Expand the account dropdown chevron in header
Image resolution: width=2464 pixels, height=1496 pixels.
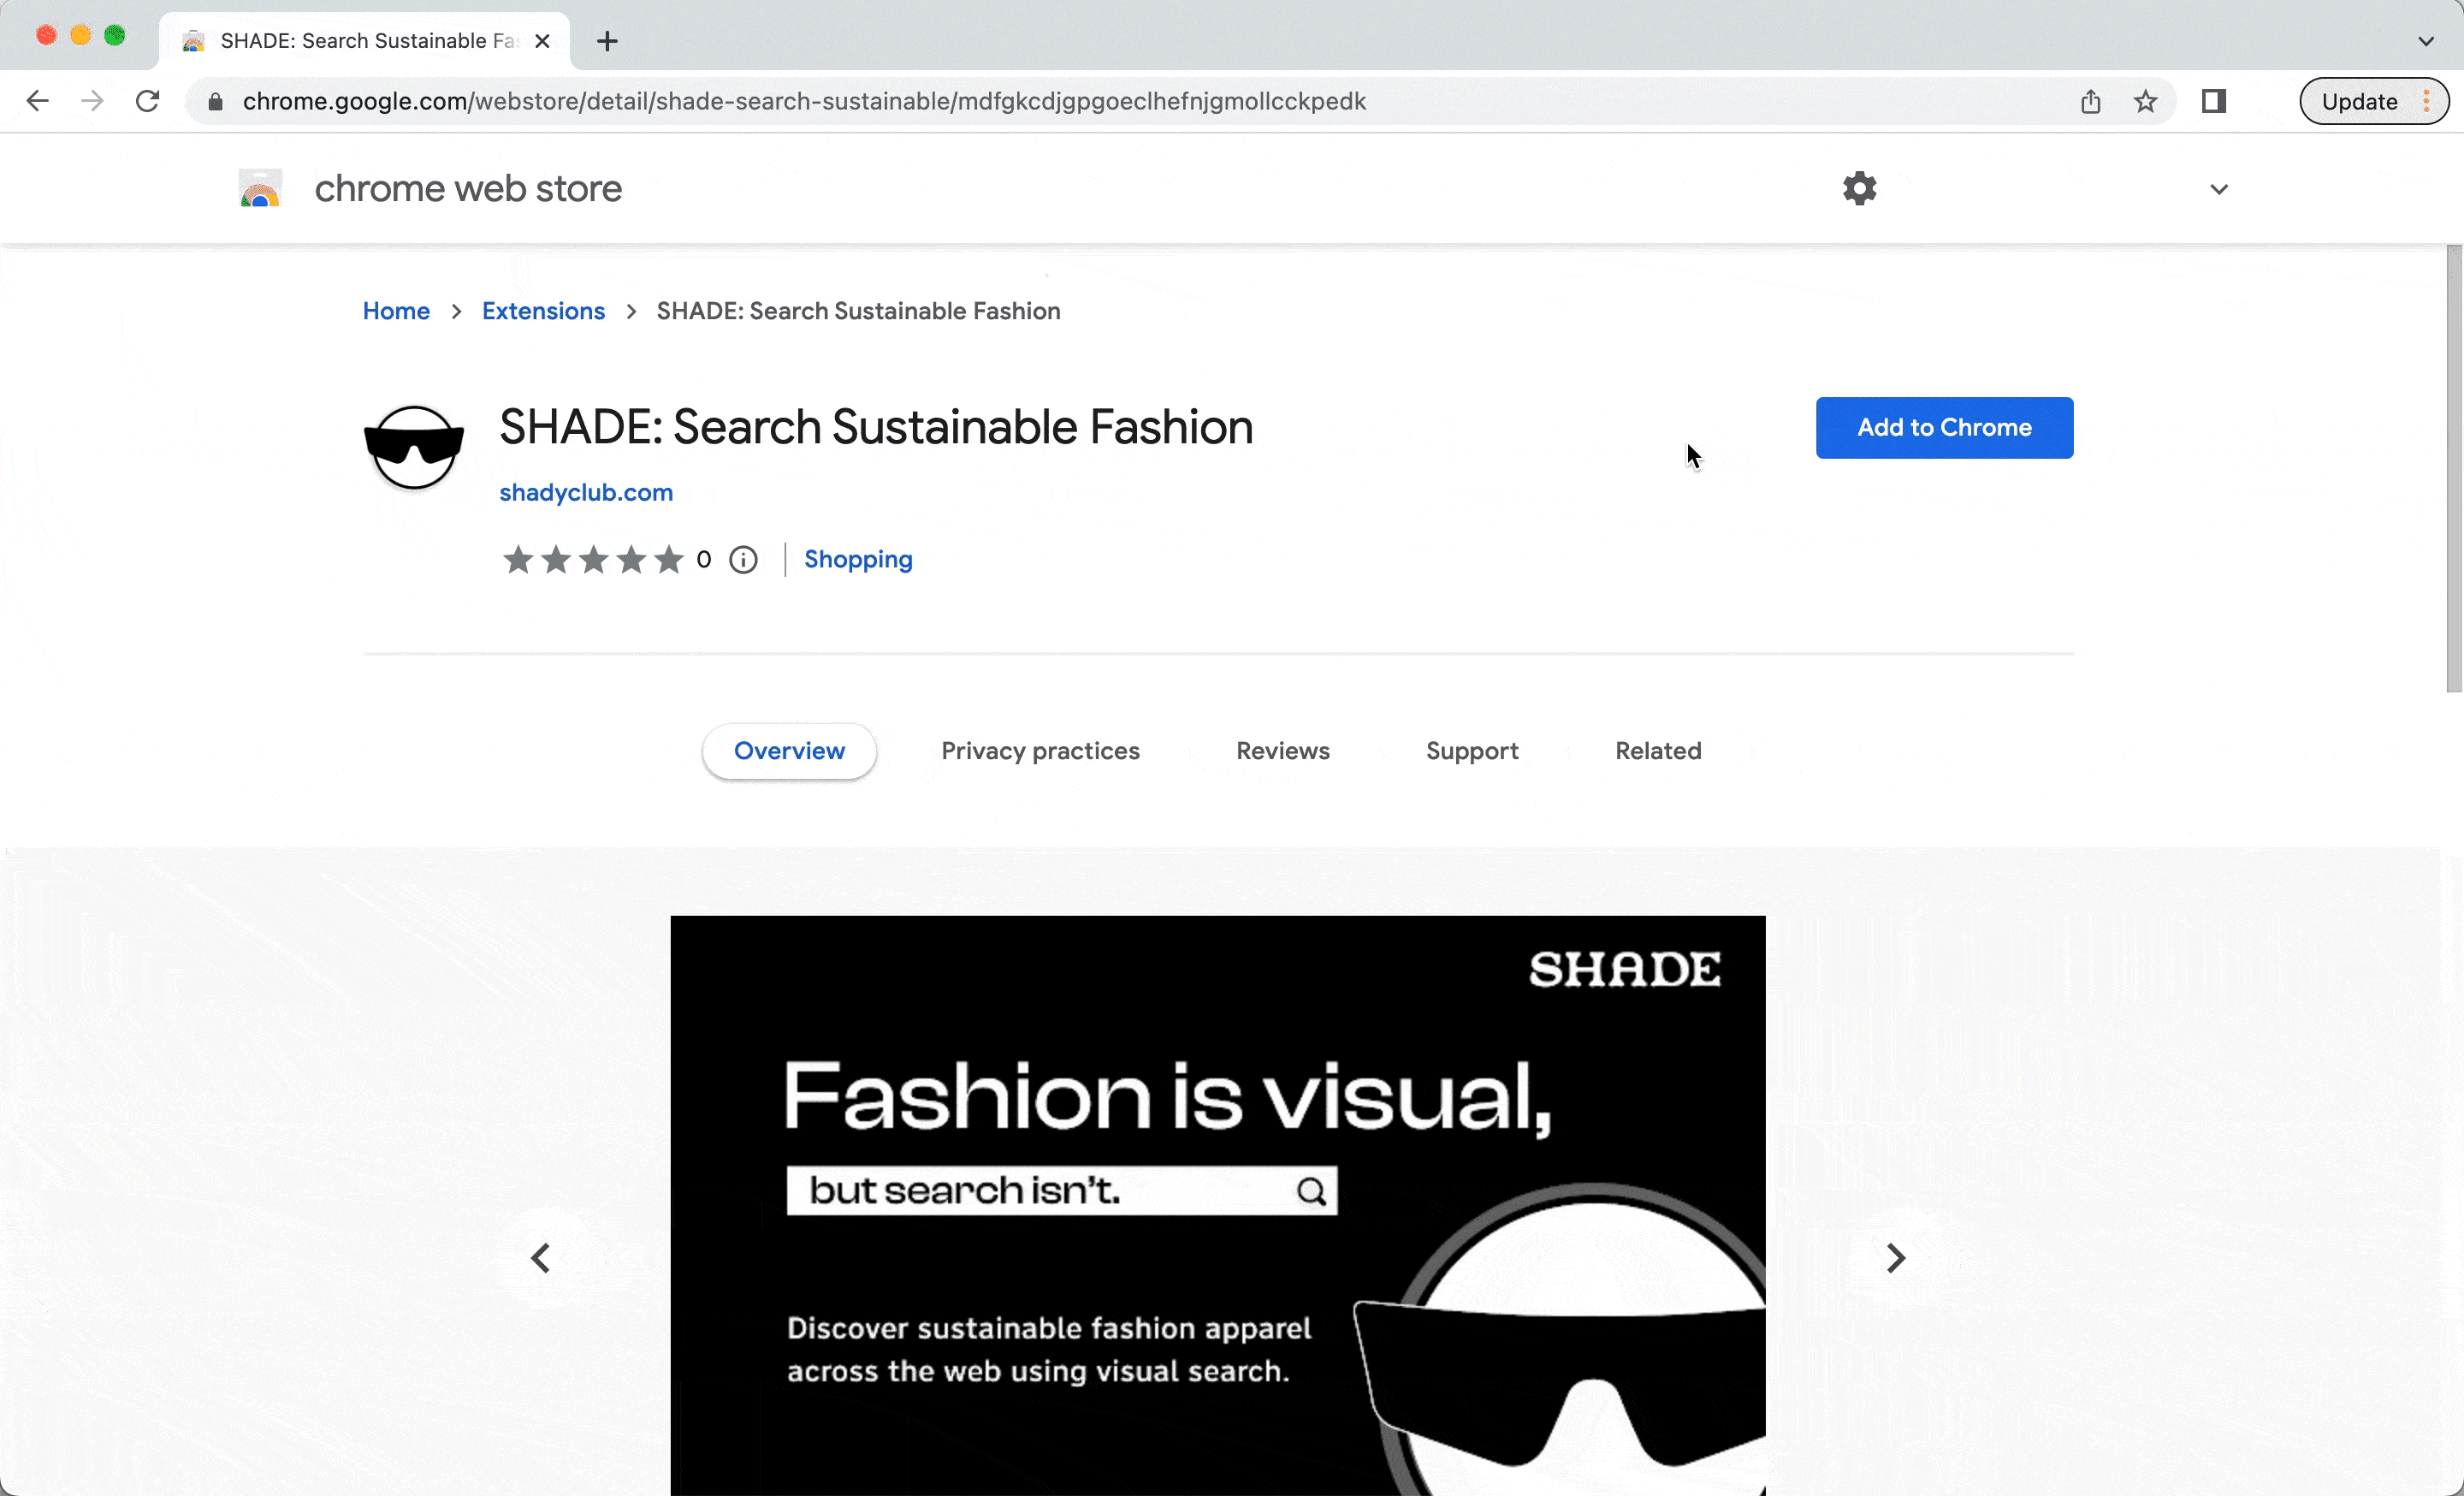2218,189
